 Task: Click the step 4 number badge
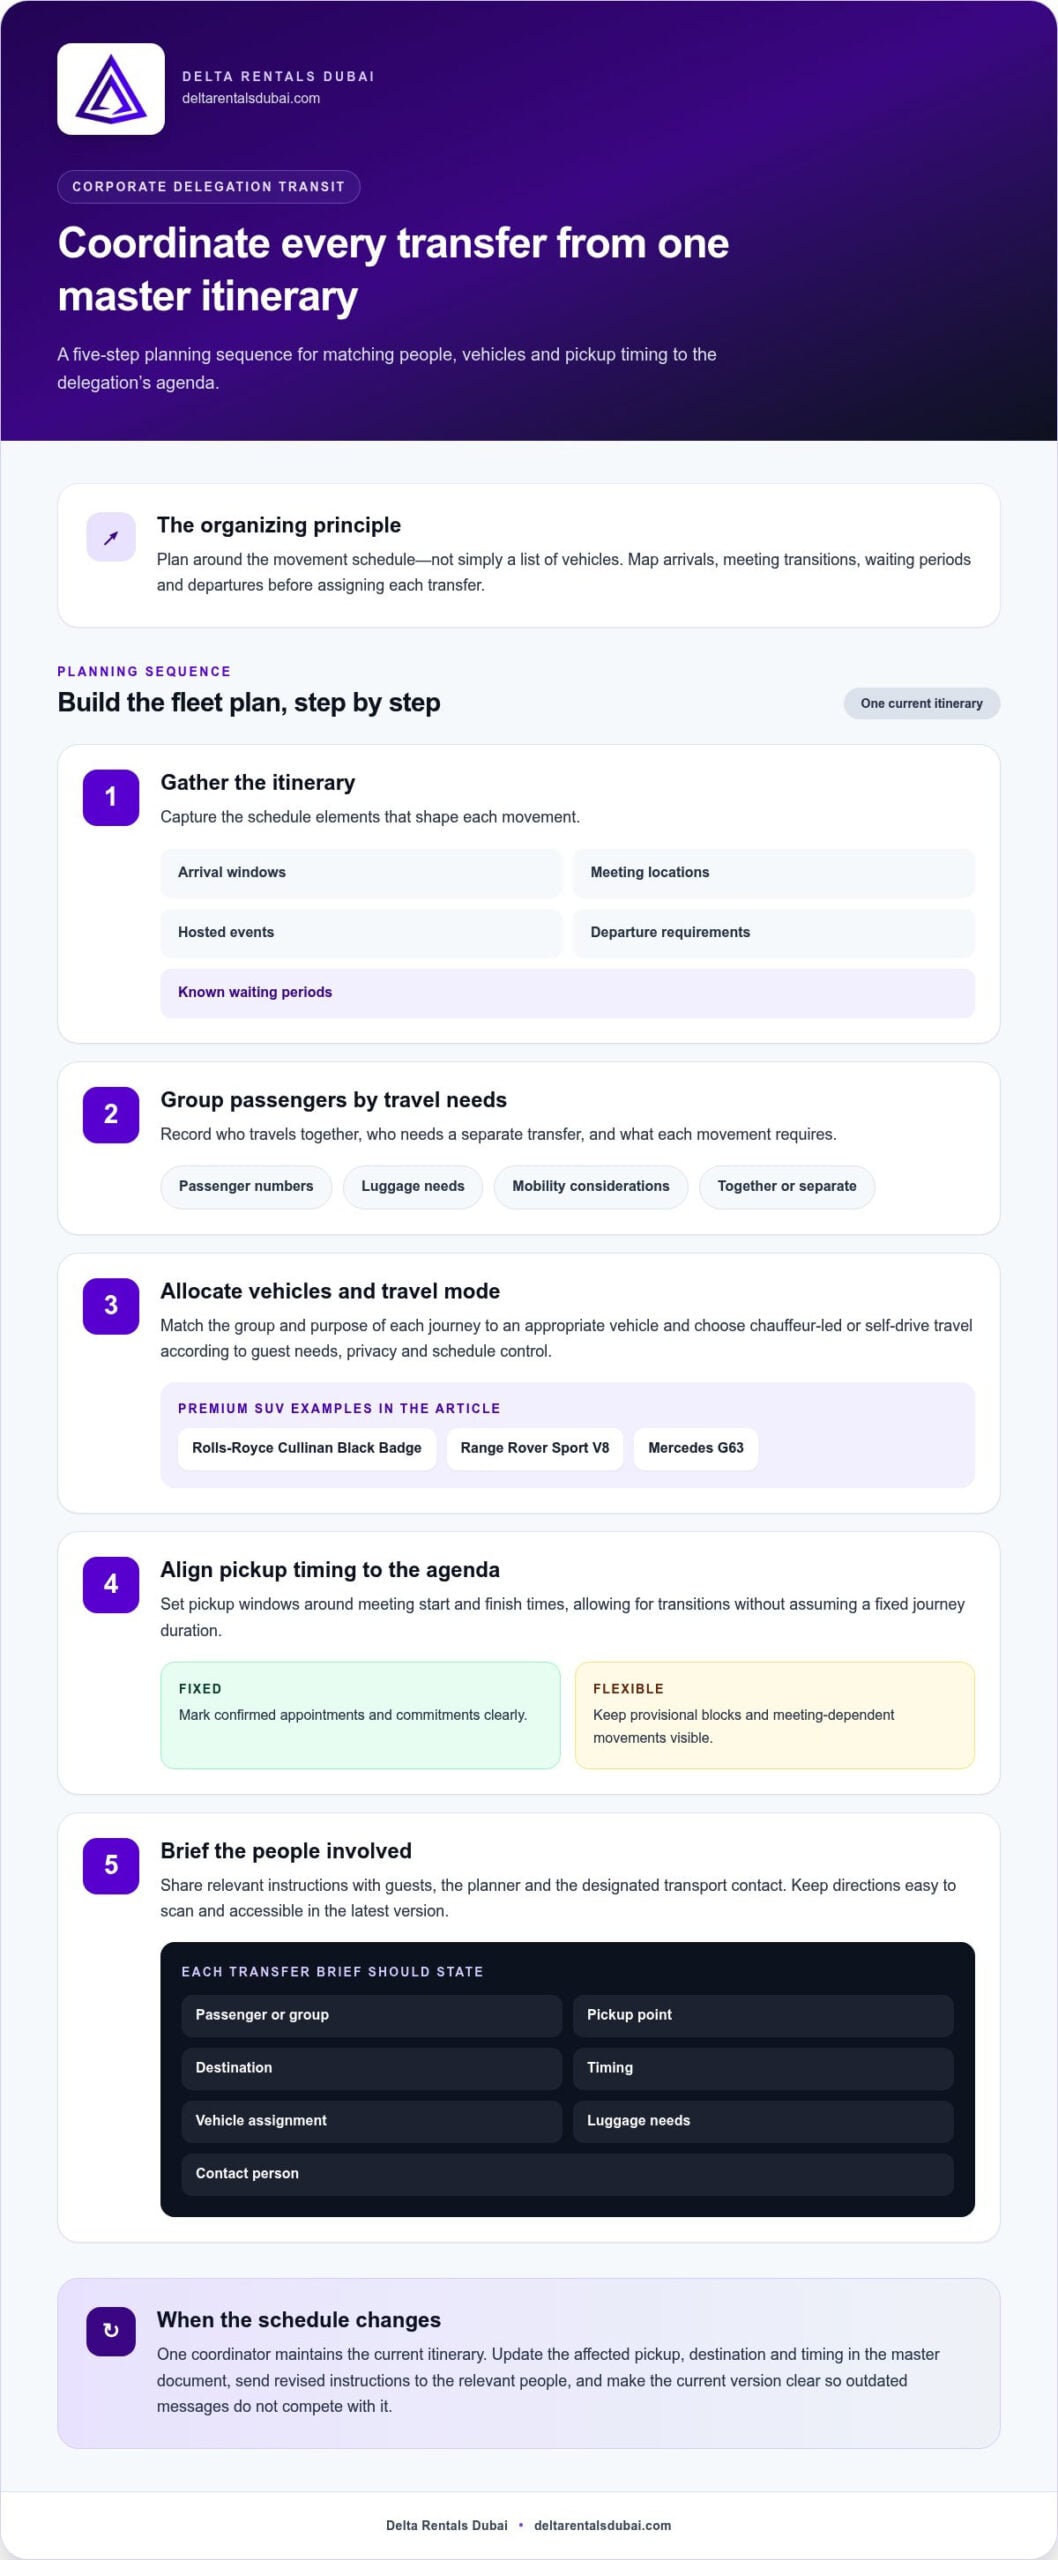[111, 1584]
